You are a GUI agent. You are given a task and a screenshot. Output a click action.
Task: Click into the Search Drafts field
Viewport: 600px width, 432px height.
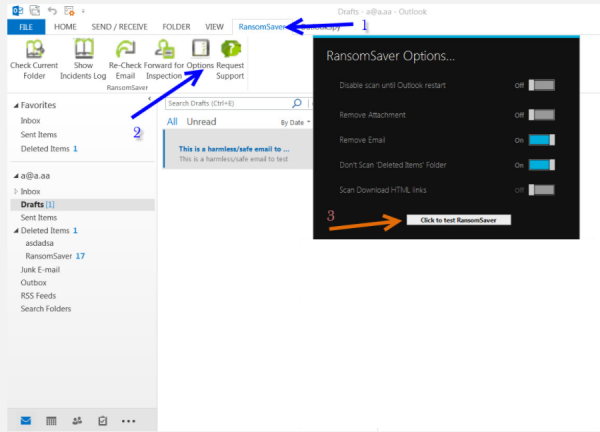(x=230, y=103)
